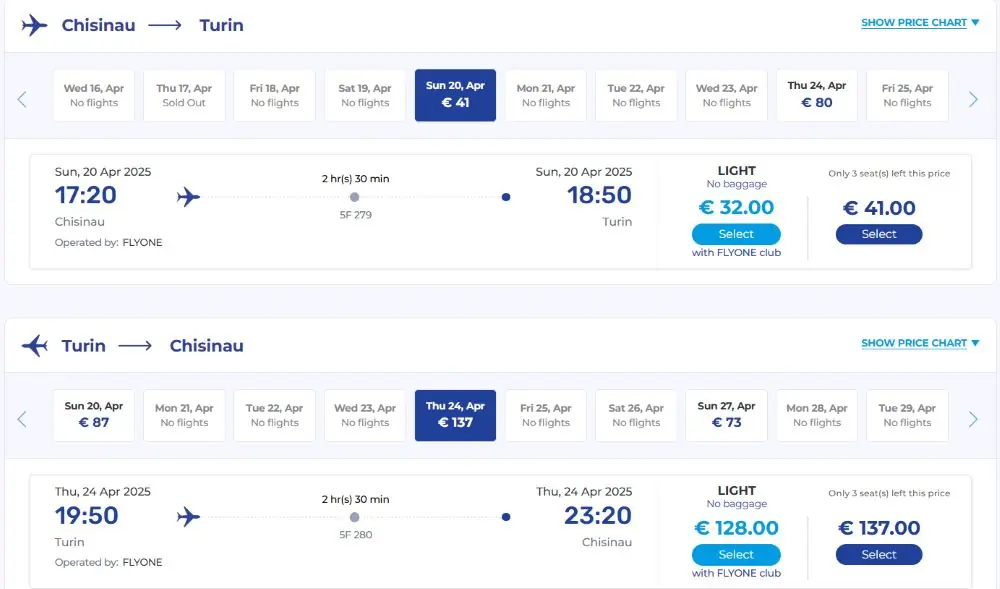Show earlier return dates with left arrow
Image resolution: width=1000 pixels, height=589 pixels.
22,419
